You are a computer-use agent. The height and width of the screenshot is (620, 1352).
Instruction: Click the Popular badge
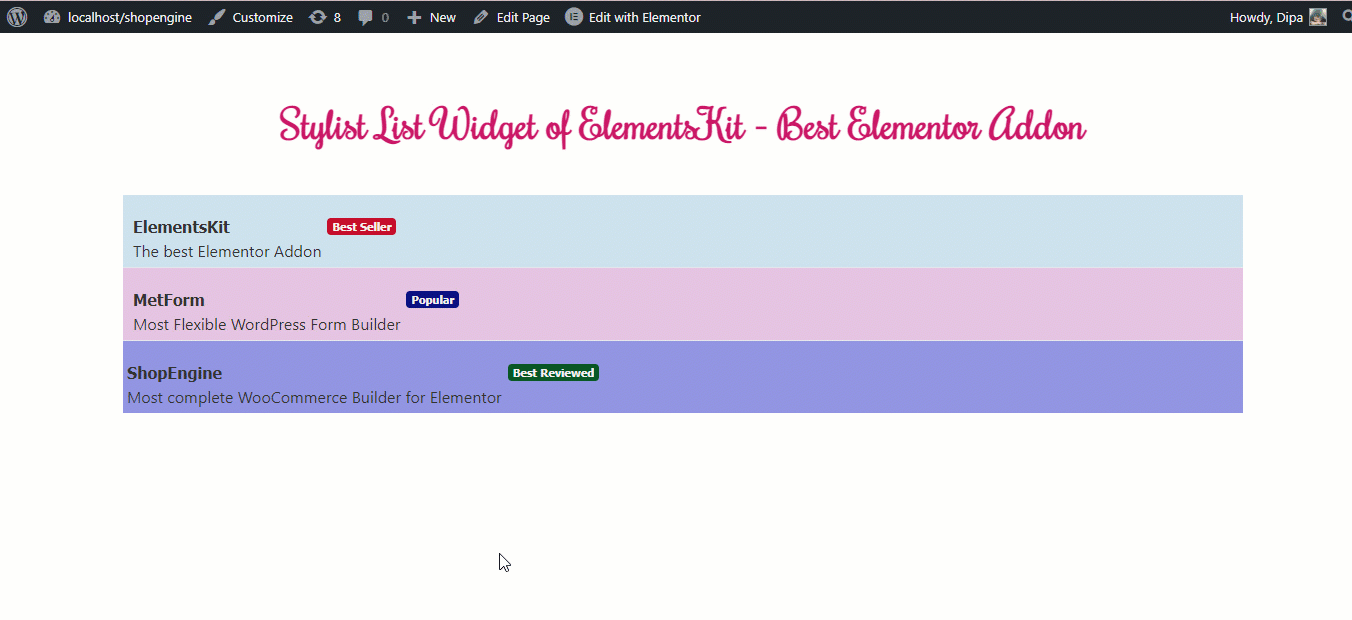[432, 300]
